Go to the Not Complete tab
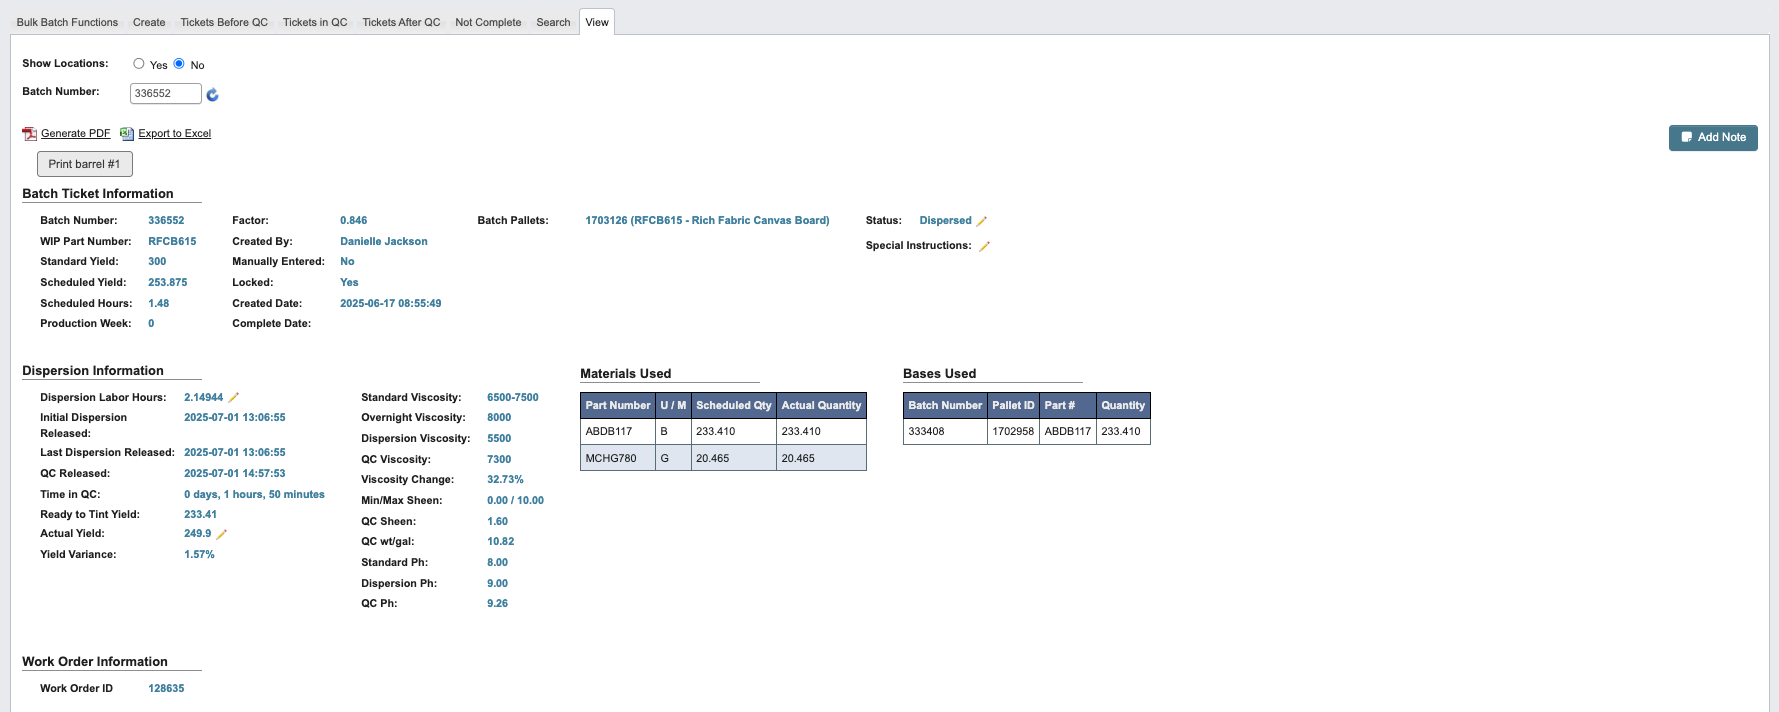1779x712 pixels. click(488, 22)
